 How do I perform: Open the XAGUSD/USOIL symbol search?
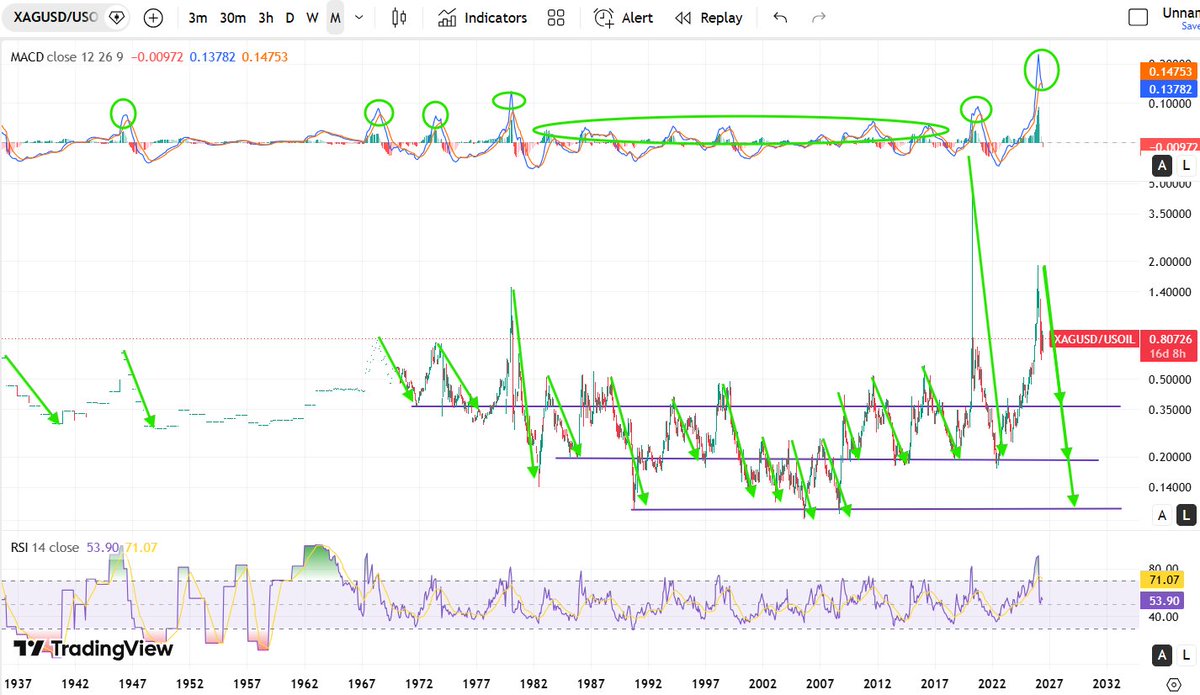coord(55,17)
